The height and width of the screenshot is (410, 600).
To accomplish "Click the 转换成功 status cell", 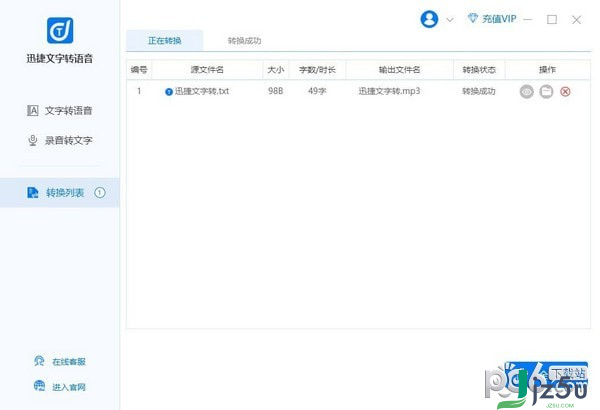I will pyautogui.click(x=479, y=91).
